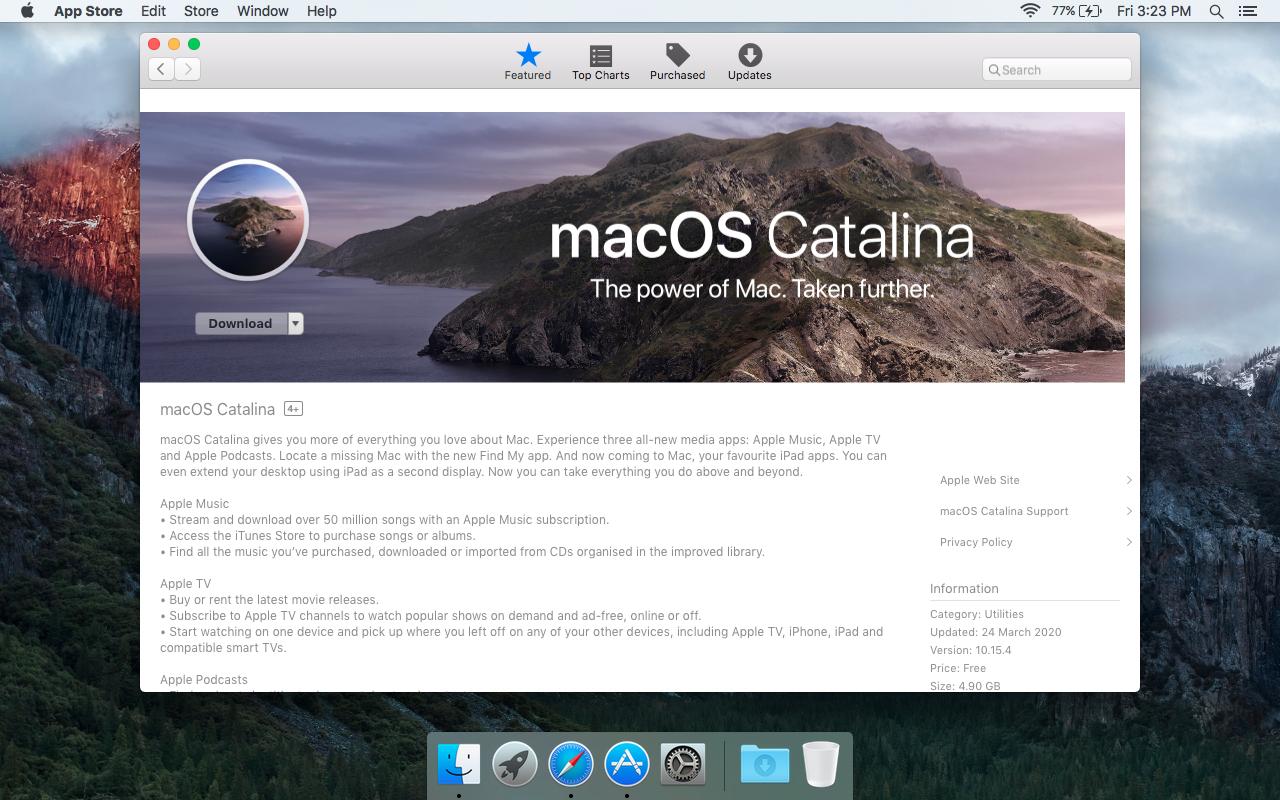Click the Price: Free text
This screenshot has height=800, width=1280.
pyautogui.click(x=958, y=668)
